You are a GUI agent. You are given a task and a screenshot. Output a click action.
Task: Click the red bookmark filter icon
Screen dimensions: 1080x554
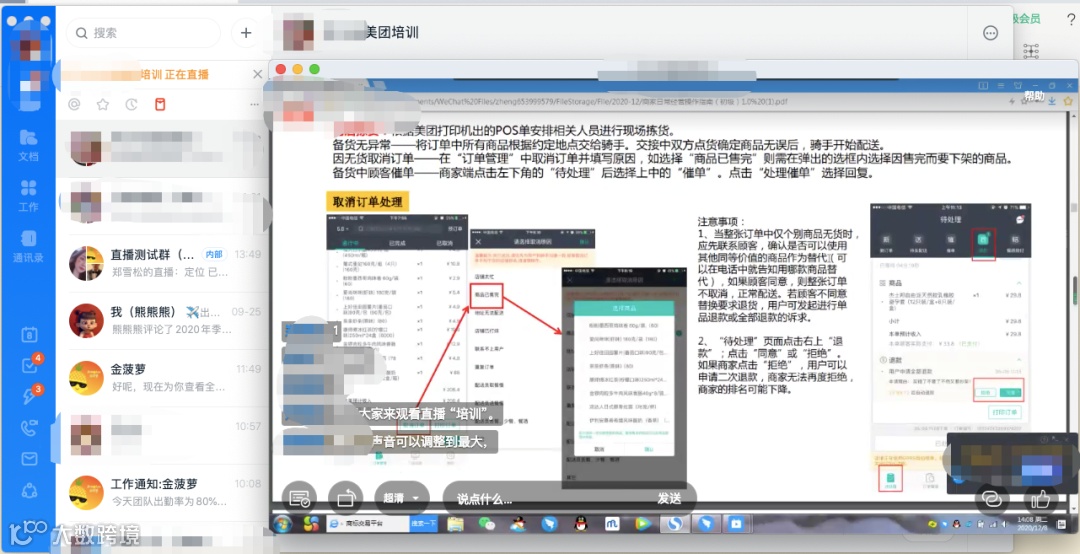point(160,105)
